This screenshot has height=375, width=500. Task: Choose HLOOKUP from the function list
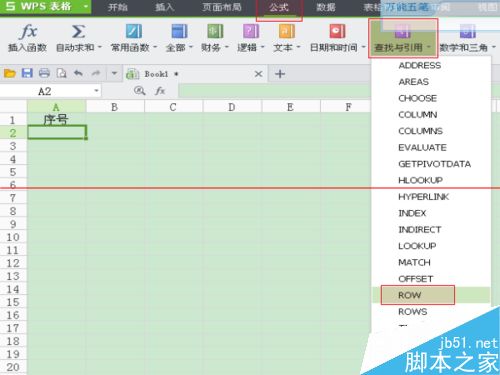tap(431, 180)
